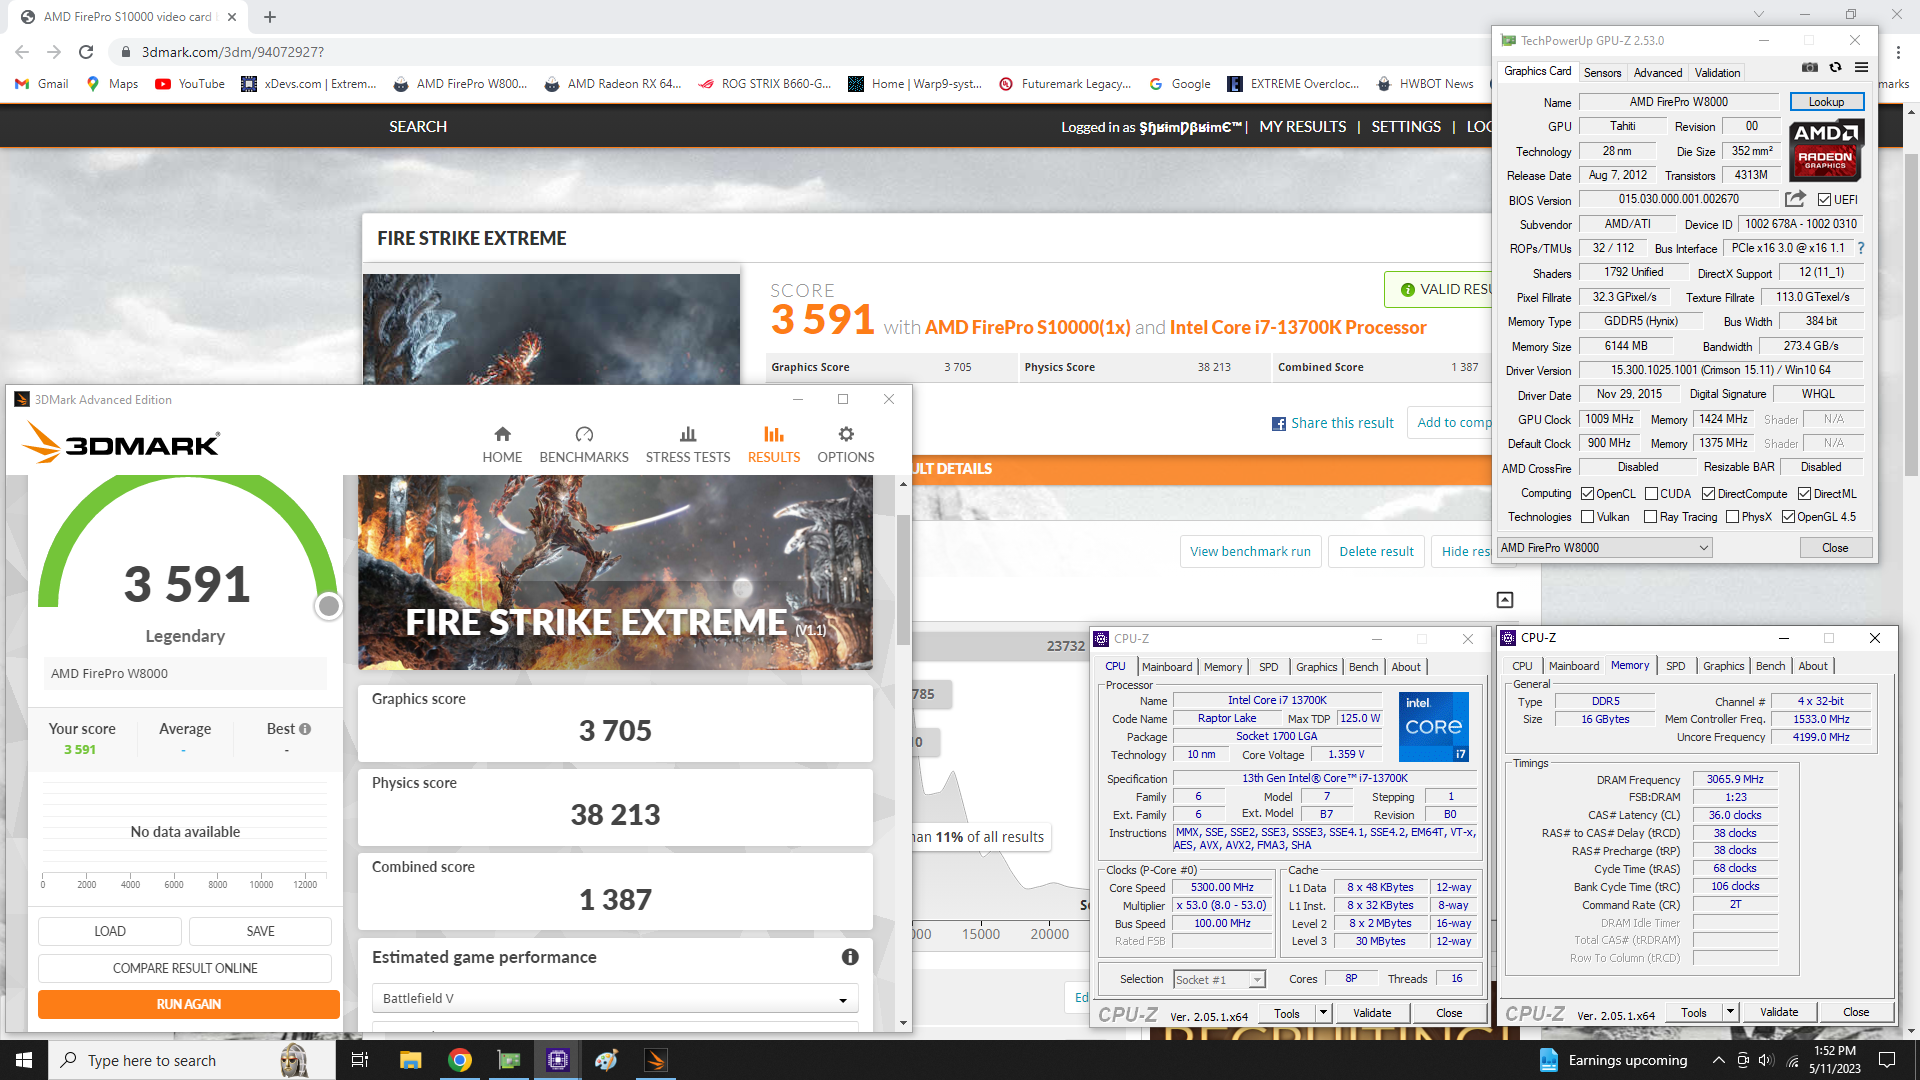The height and width of the screenshot is (1080, 1920).
Task: Switch to the Advanced tab in GPU-Z
Action: pyautogui.click(x=1658, y=73)
